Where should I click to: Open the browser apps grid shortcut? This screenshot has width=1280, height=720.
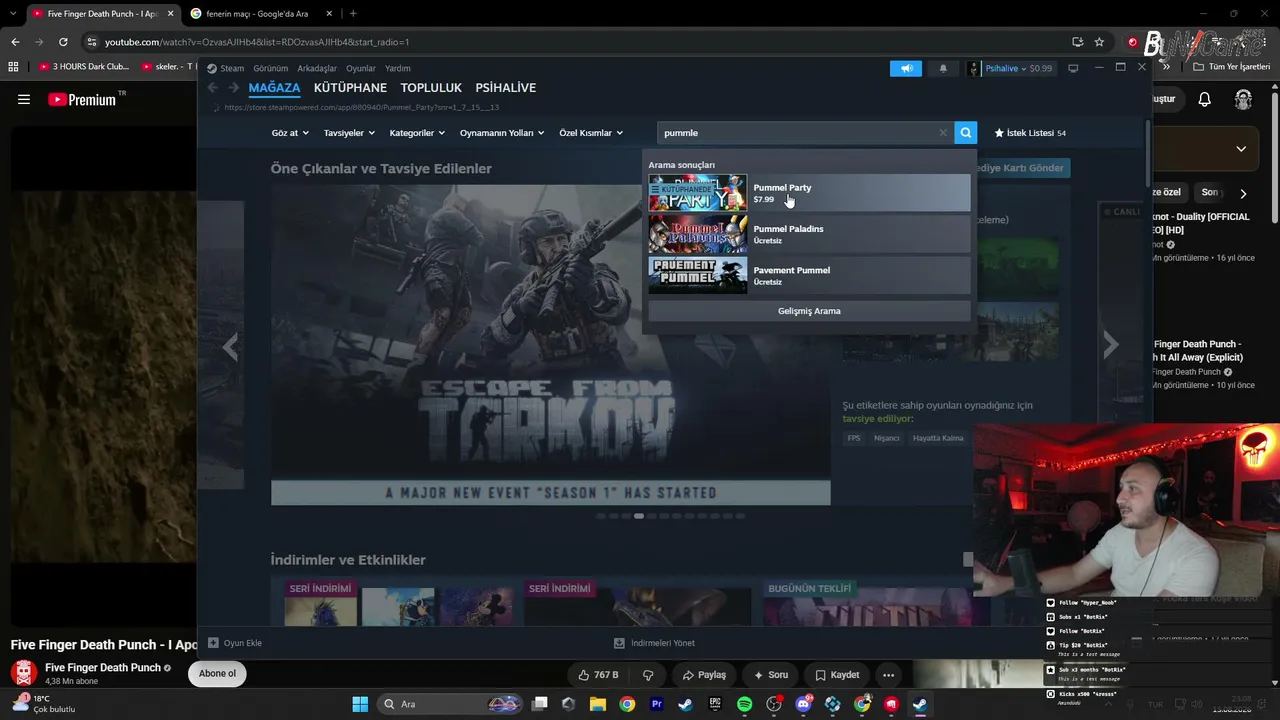(x=13, y=67)
